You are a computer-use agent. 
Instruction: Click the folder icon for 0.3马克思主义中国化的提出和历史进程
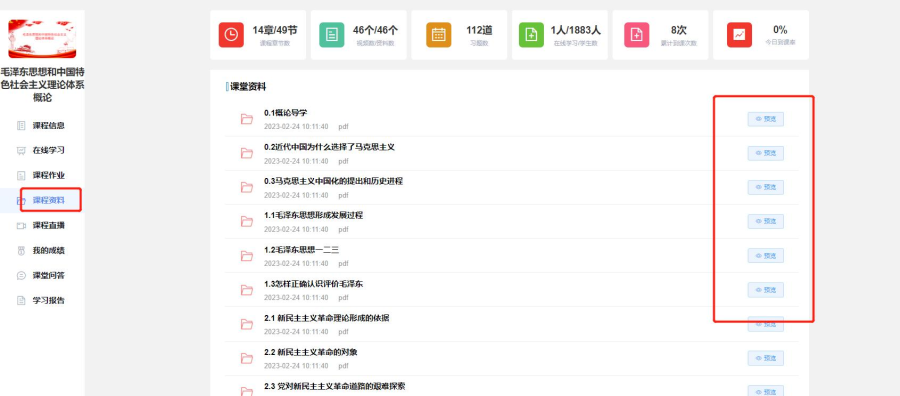point(247,187)
